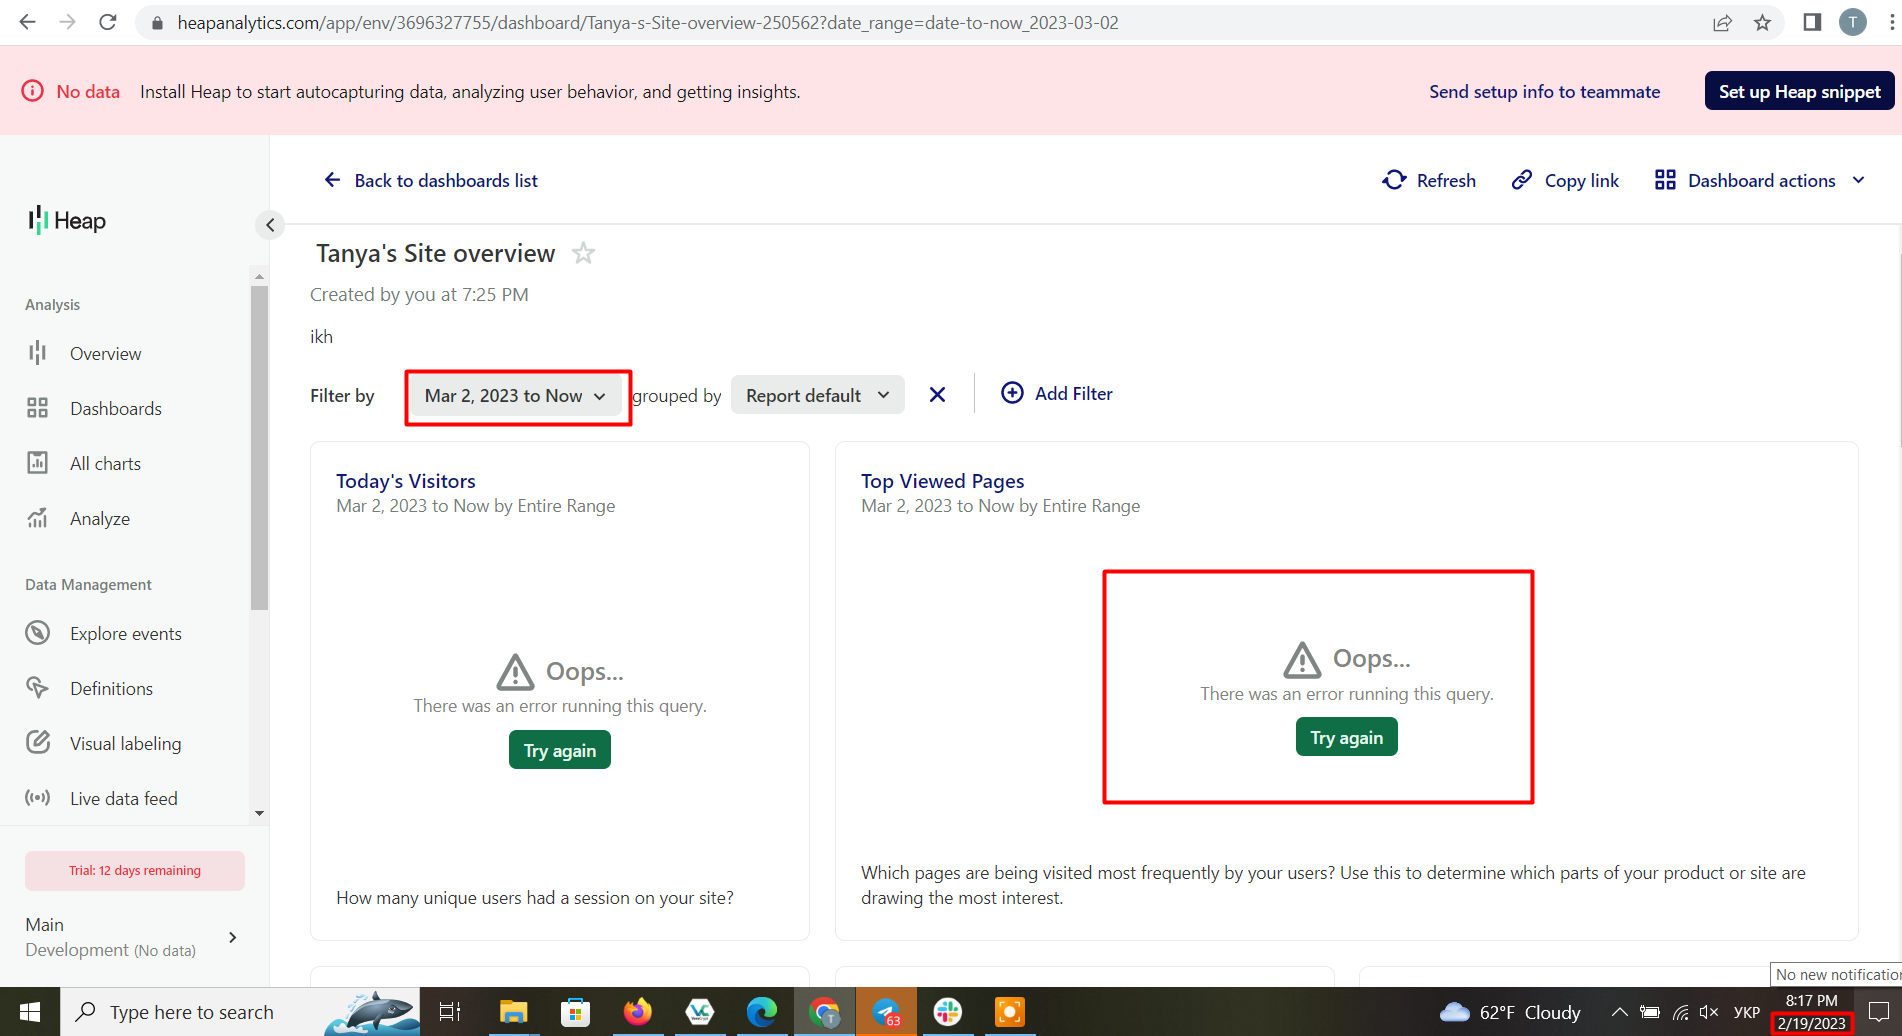The image size is (1902, 1036).
Task: Open Dashboard actions dropdown
Action: [x=1760, y=181]
